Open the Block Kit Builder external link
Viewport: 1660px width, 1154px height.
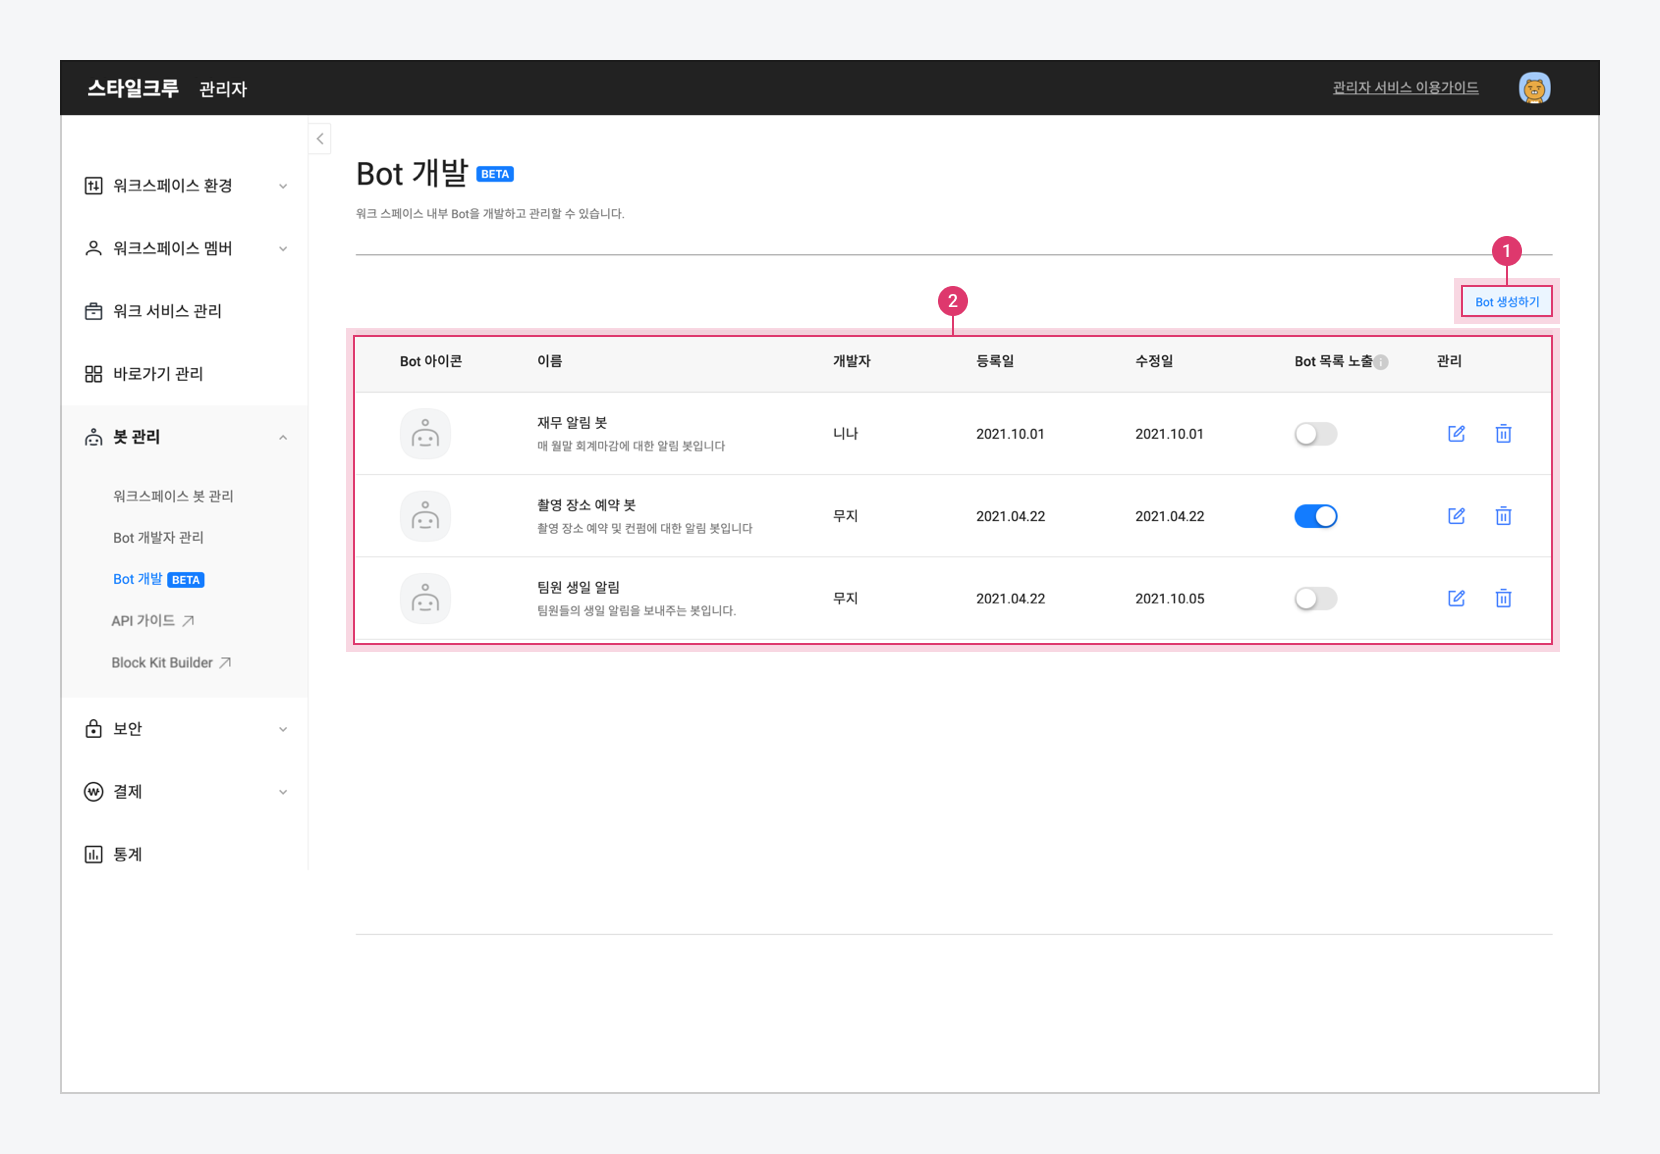pos(171,663)
